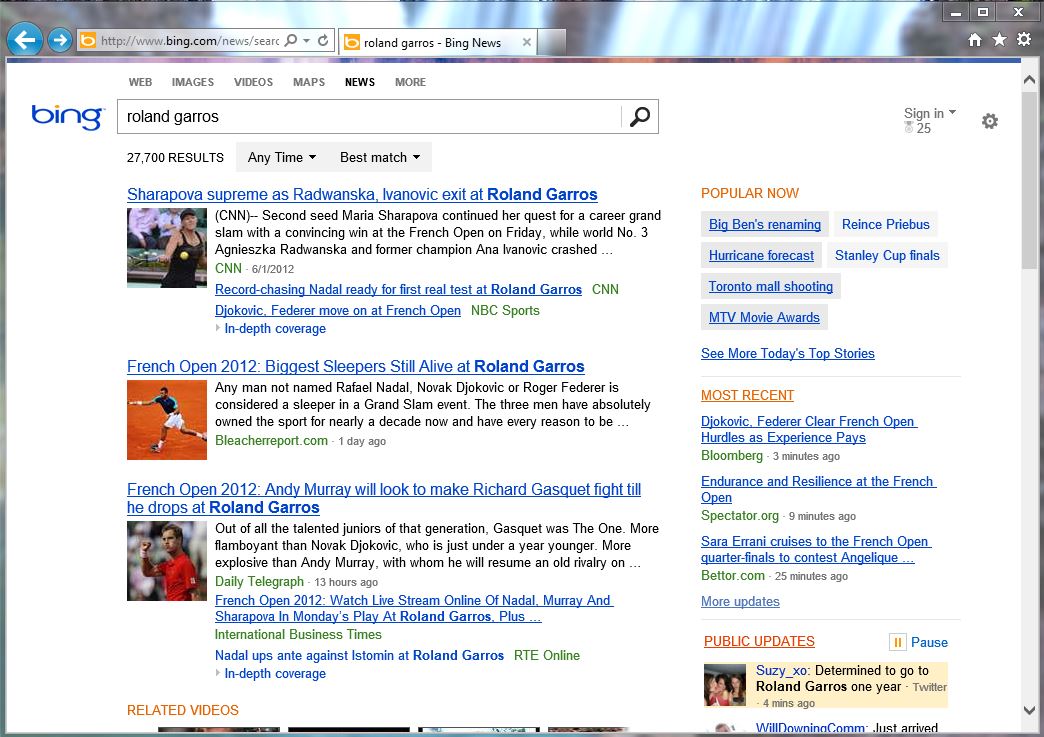Click Reince Priebus popular topic

pos(886,224)
